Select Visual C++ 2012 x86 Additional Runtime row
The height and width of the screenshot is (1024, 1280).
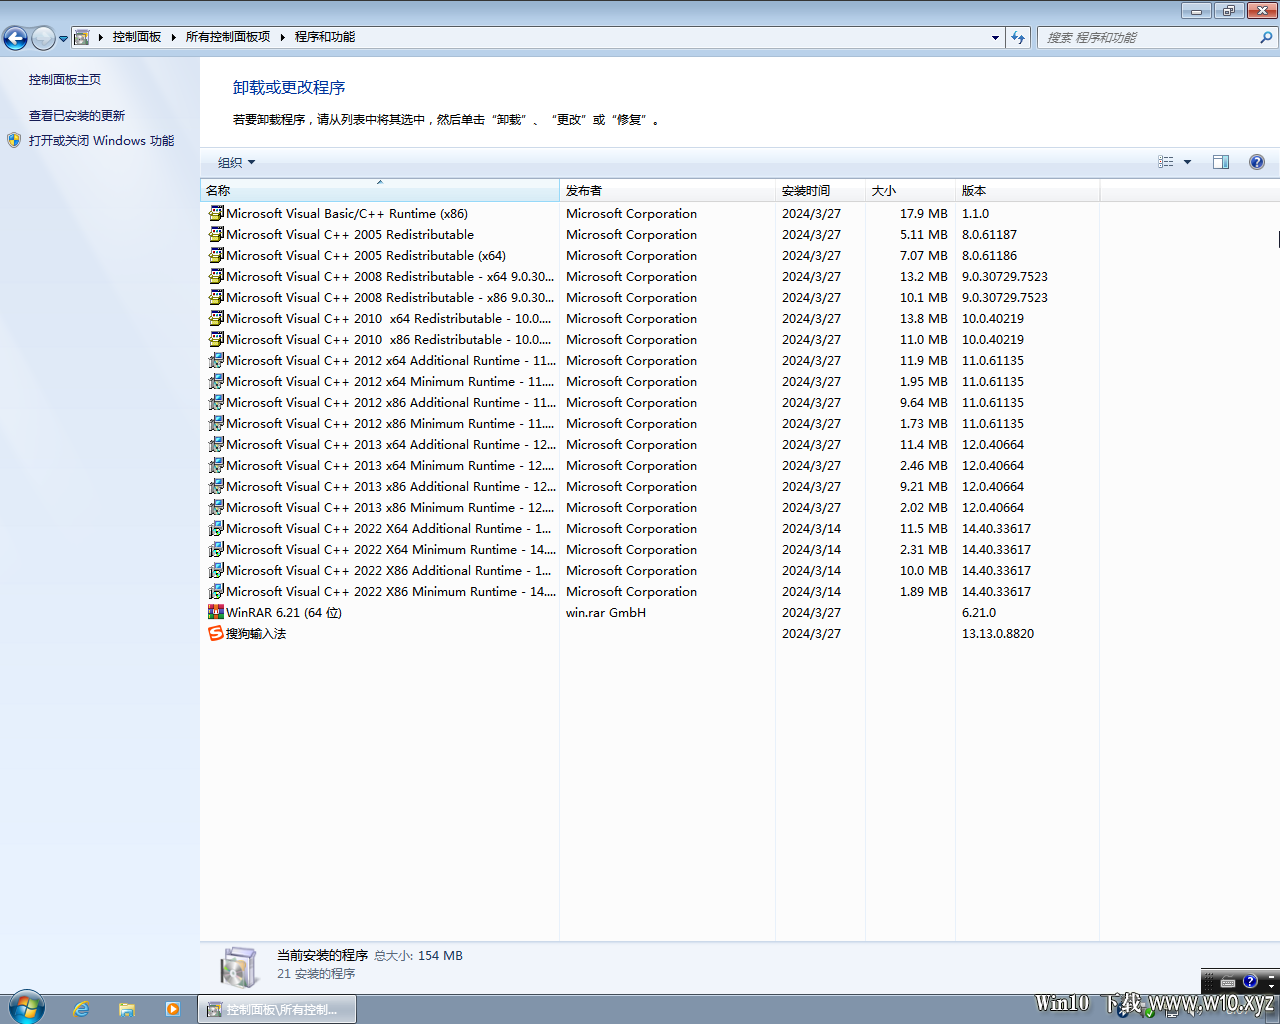tap(650, 402)
